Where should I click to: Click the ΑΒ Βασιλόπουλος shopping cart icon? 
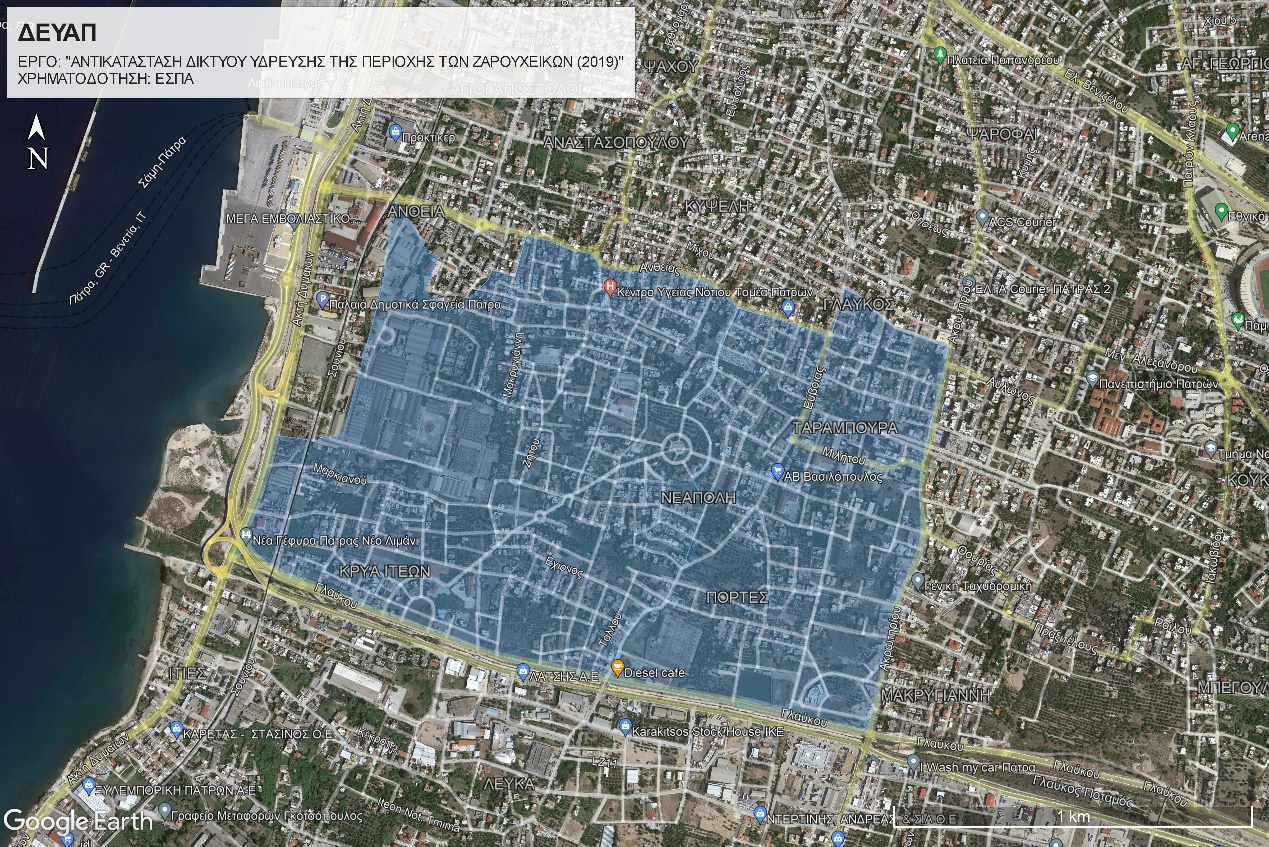[x=778, y=472]
